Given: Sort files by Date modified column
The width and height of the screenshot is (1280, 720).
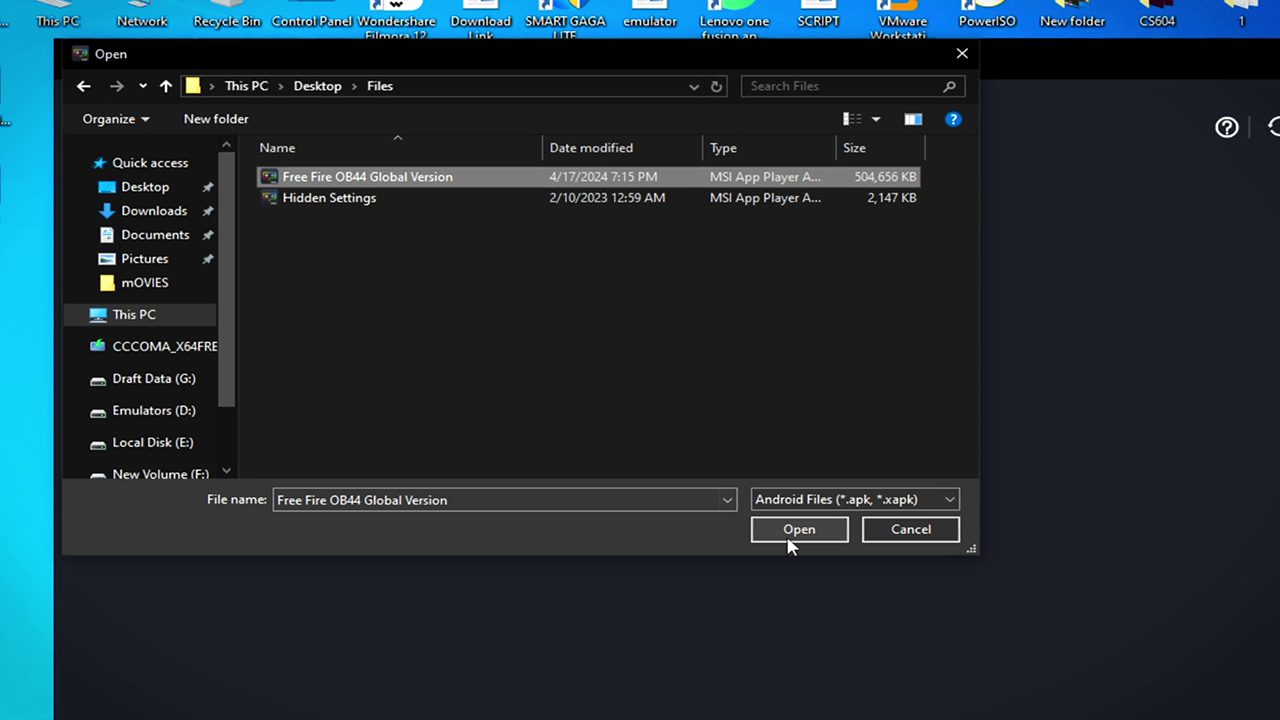Looking at the screenshot, I should [x=623, y=148].
